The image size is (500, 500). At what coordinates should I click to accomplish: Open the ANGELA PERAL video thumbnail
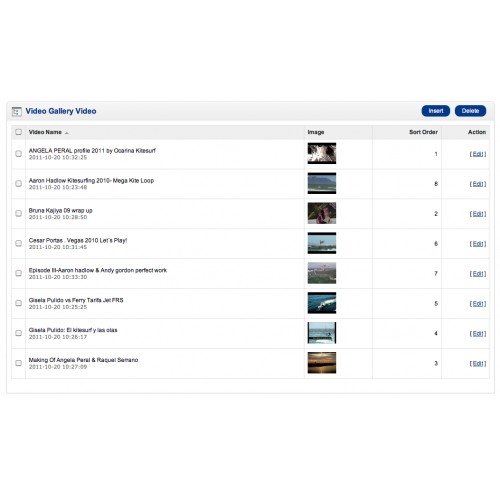point(322,153)
